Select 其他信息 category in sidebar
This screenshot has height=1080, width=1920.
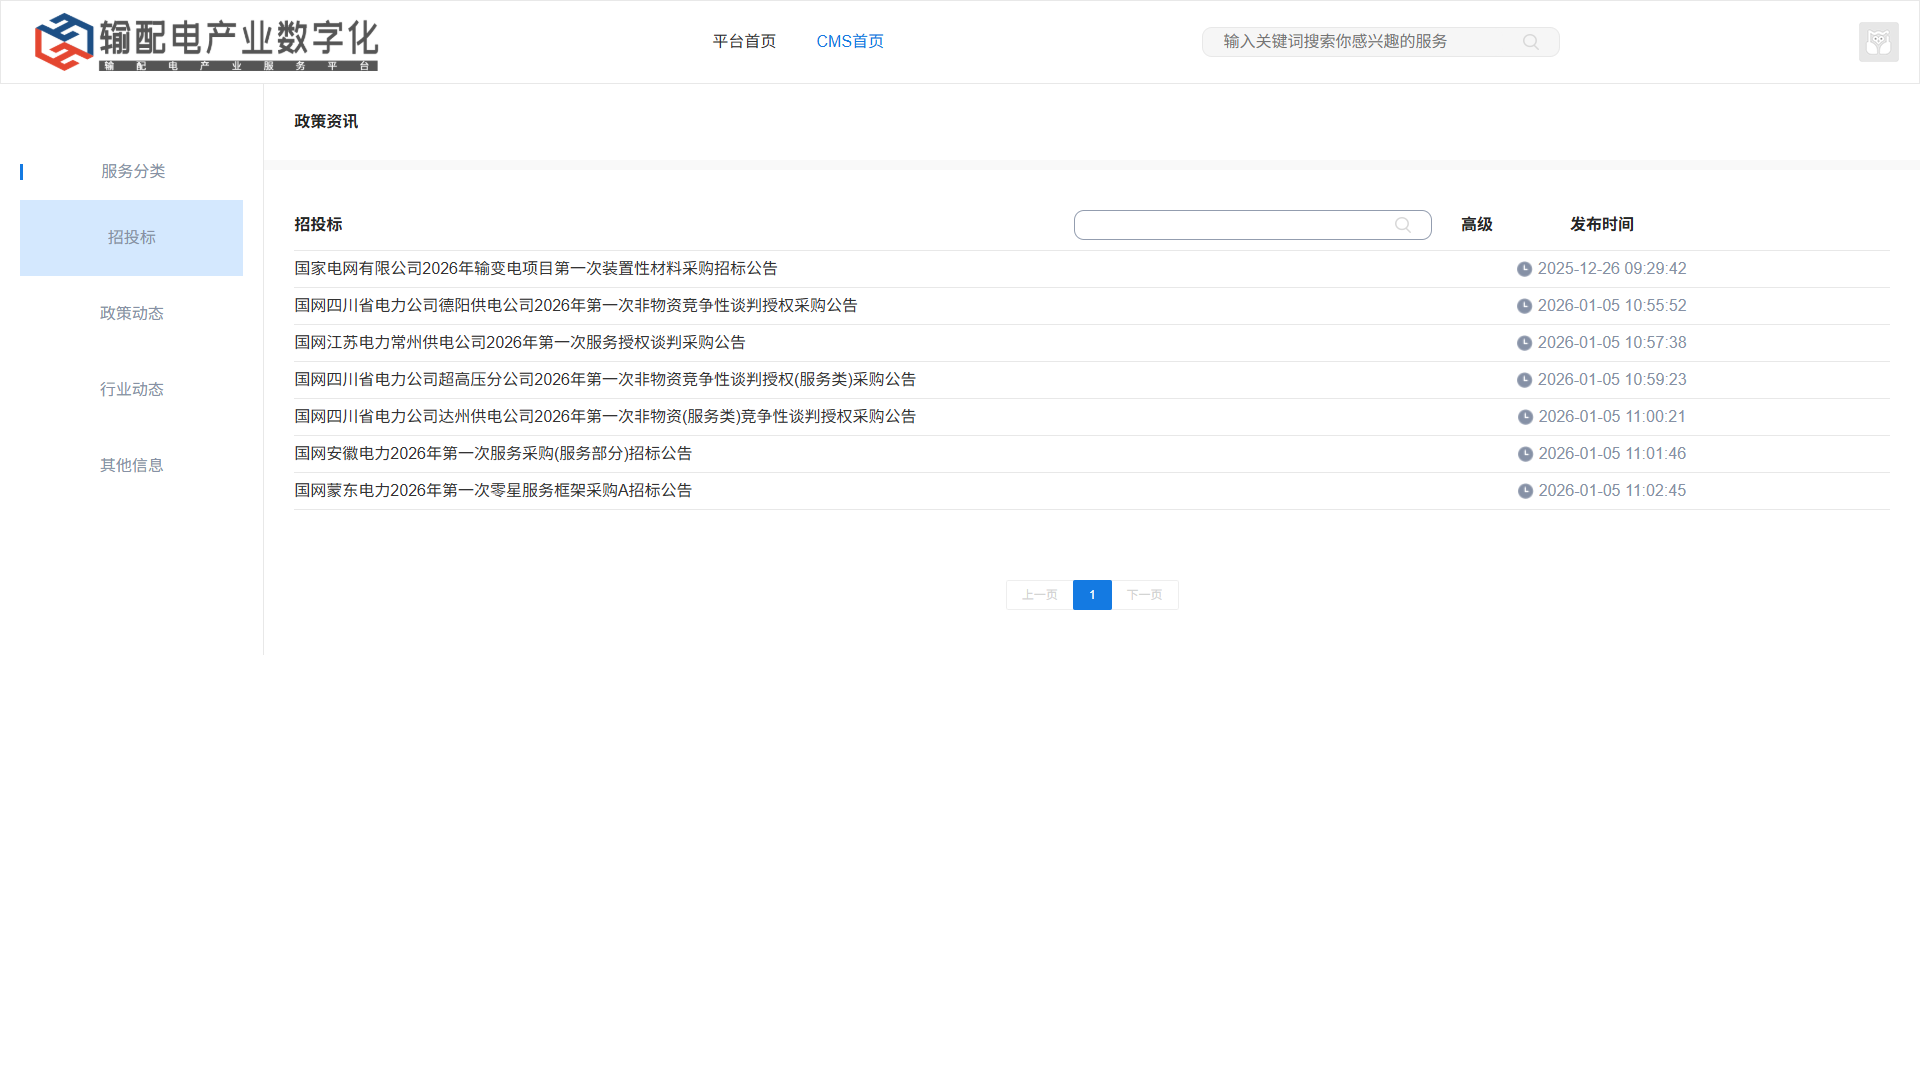point(131,465)
